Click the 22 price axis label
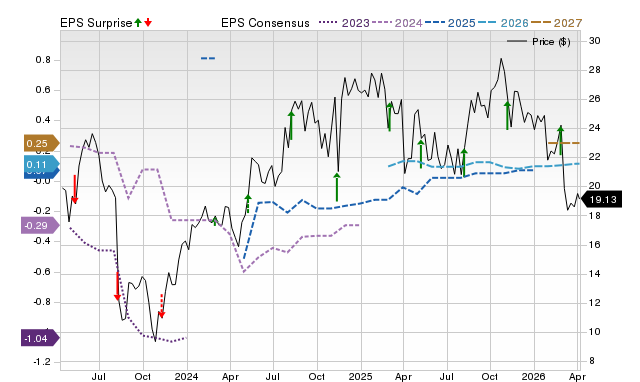640x382 pixels. pos(595,157)
